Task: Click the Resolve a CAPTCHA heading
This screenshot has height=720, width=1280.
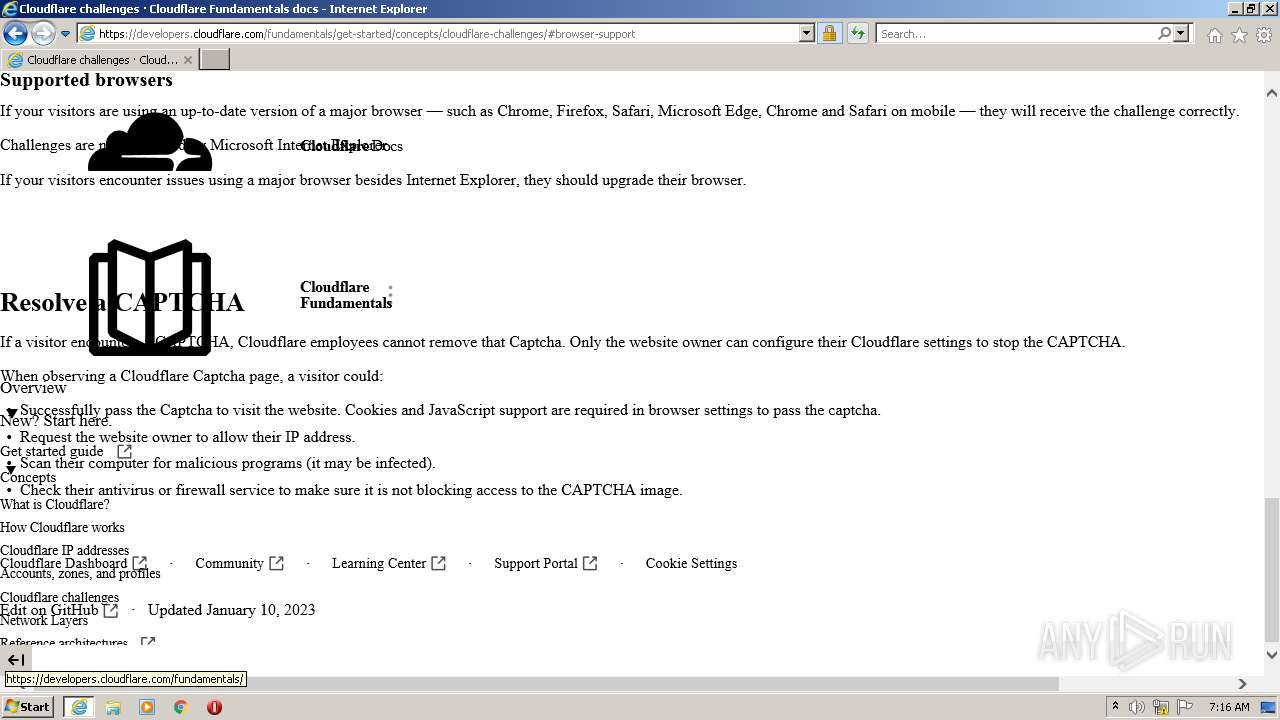Action: [x=122, y=302]
